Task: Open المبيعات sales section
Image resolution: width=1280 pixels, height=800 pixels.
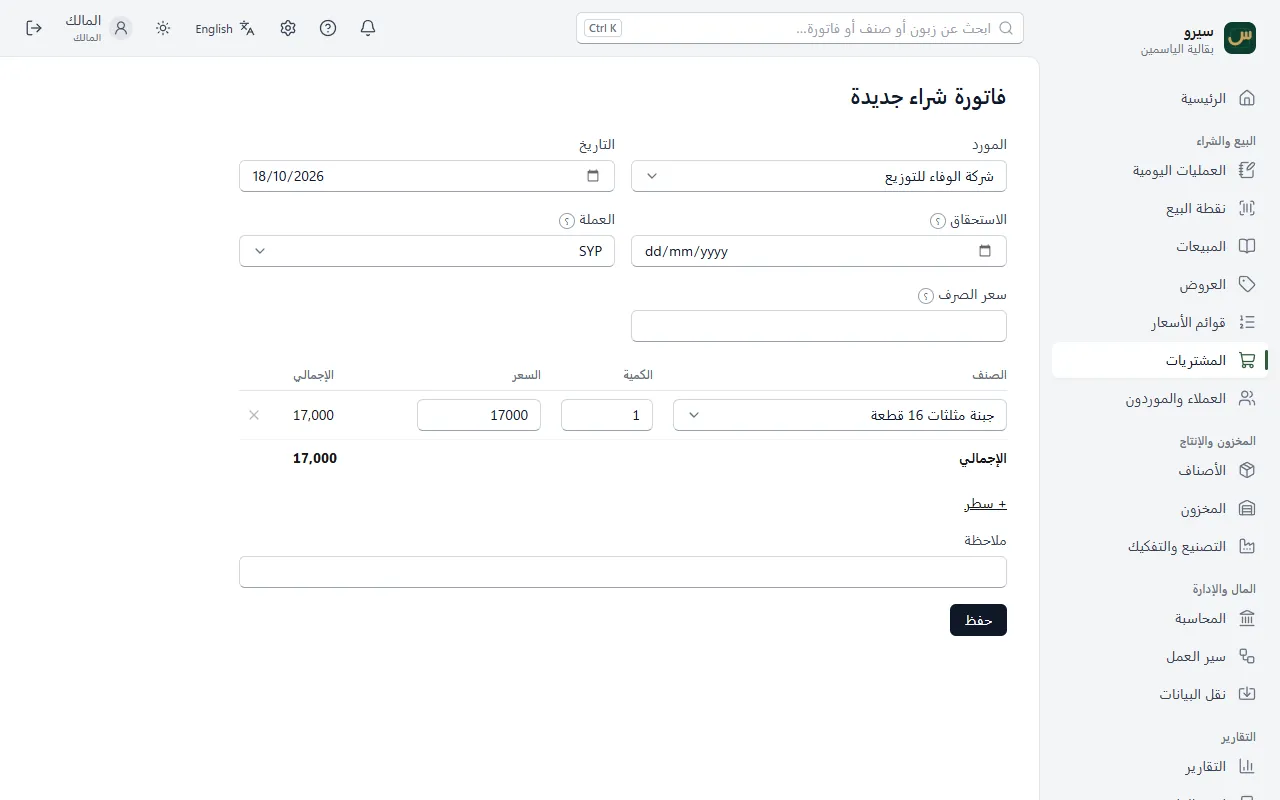Action: point(1160,246)
